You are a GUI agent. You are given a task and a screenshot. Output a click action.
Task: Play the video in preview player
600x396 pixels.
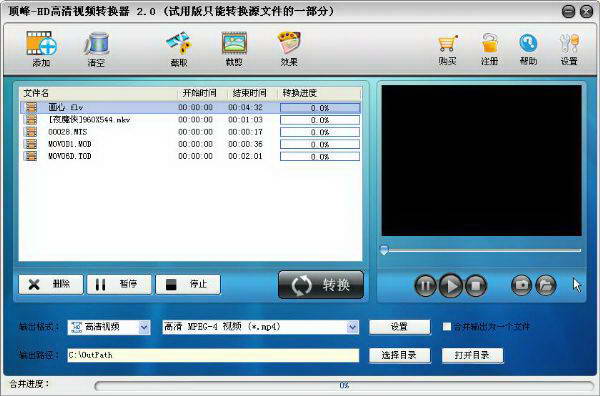[451, 285]
